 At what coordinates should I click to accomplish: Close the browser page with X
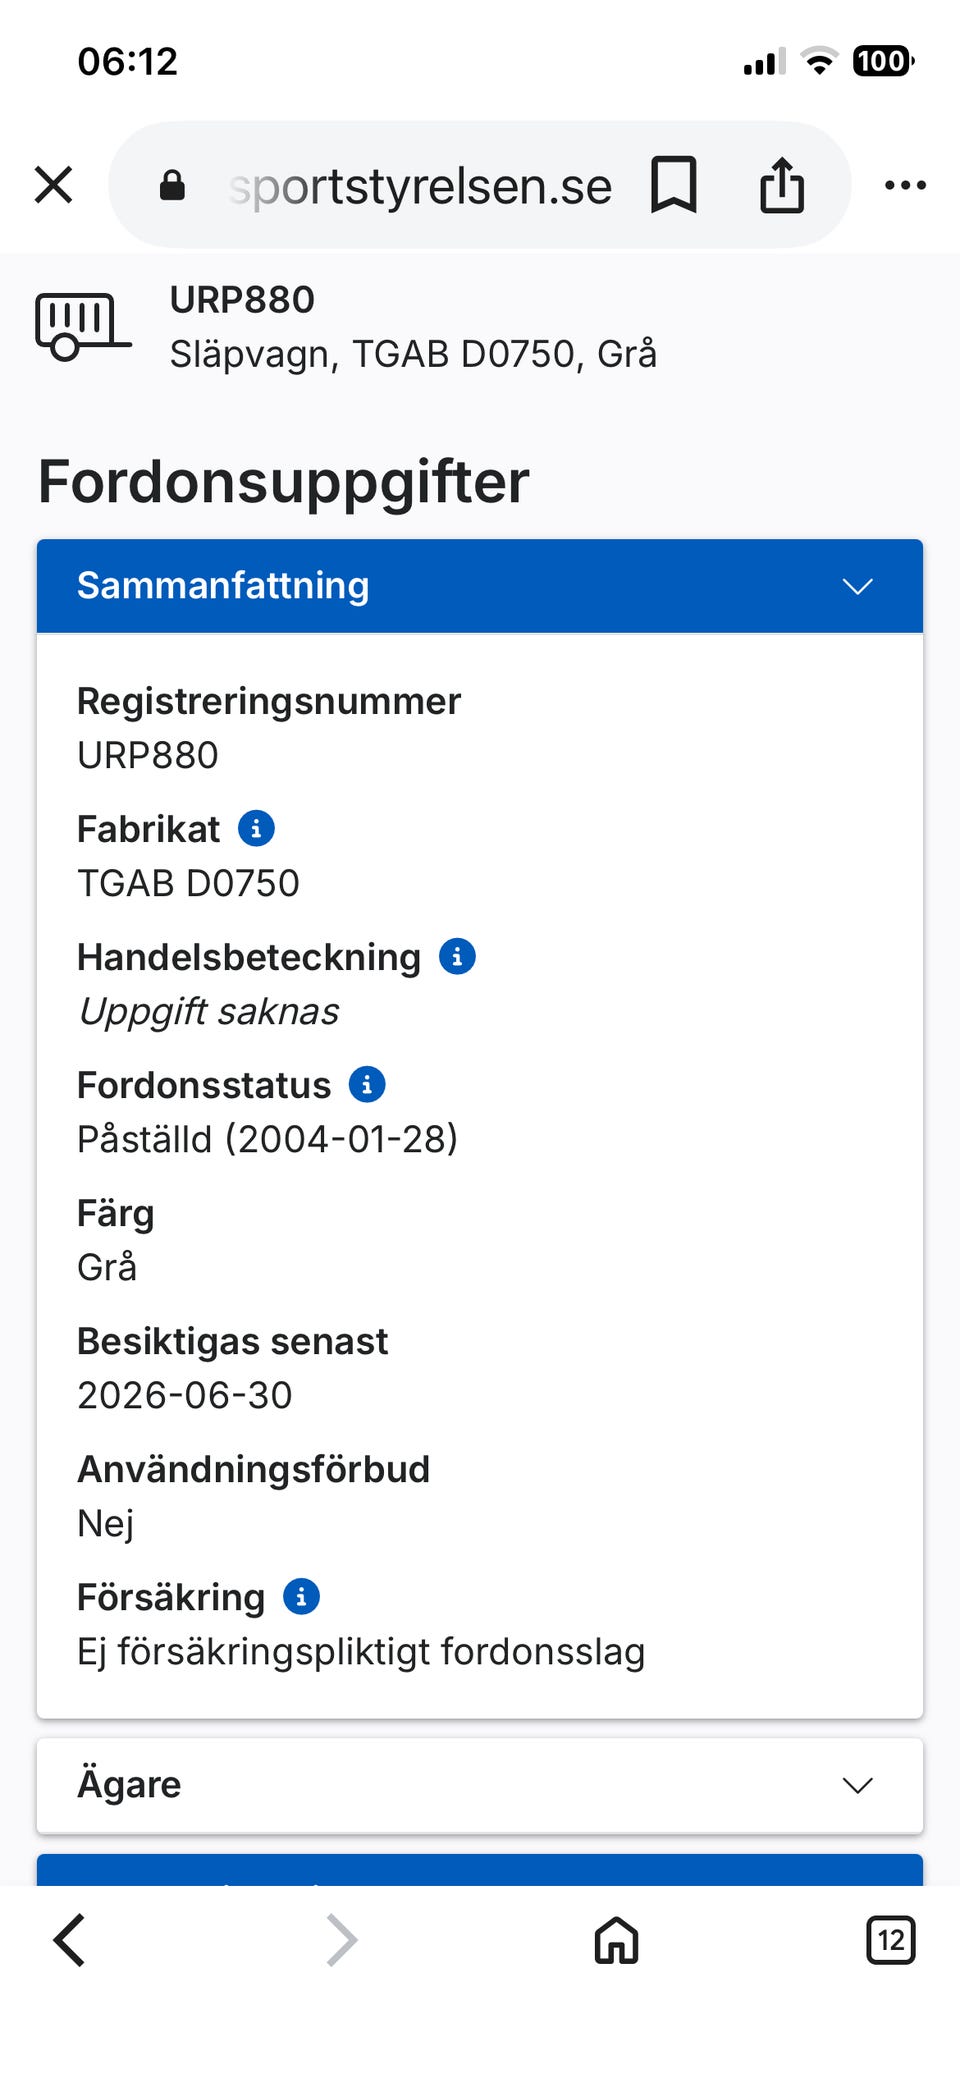coord(54,185)
